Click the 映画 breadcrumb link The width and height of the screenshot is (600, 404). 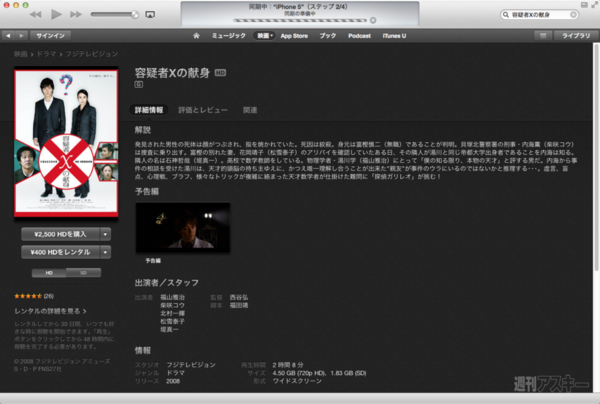click(21, 54)
